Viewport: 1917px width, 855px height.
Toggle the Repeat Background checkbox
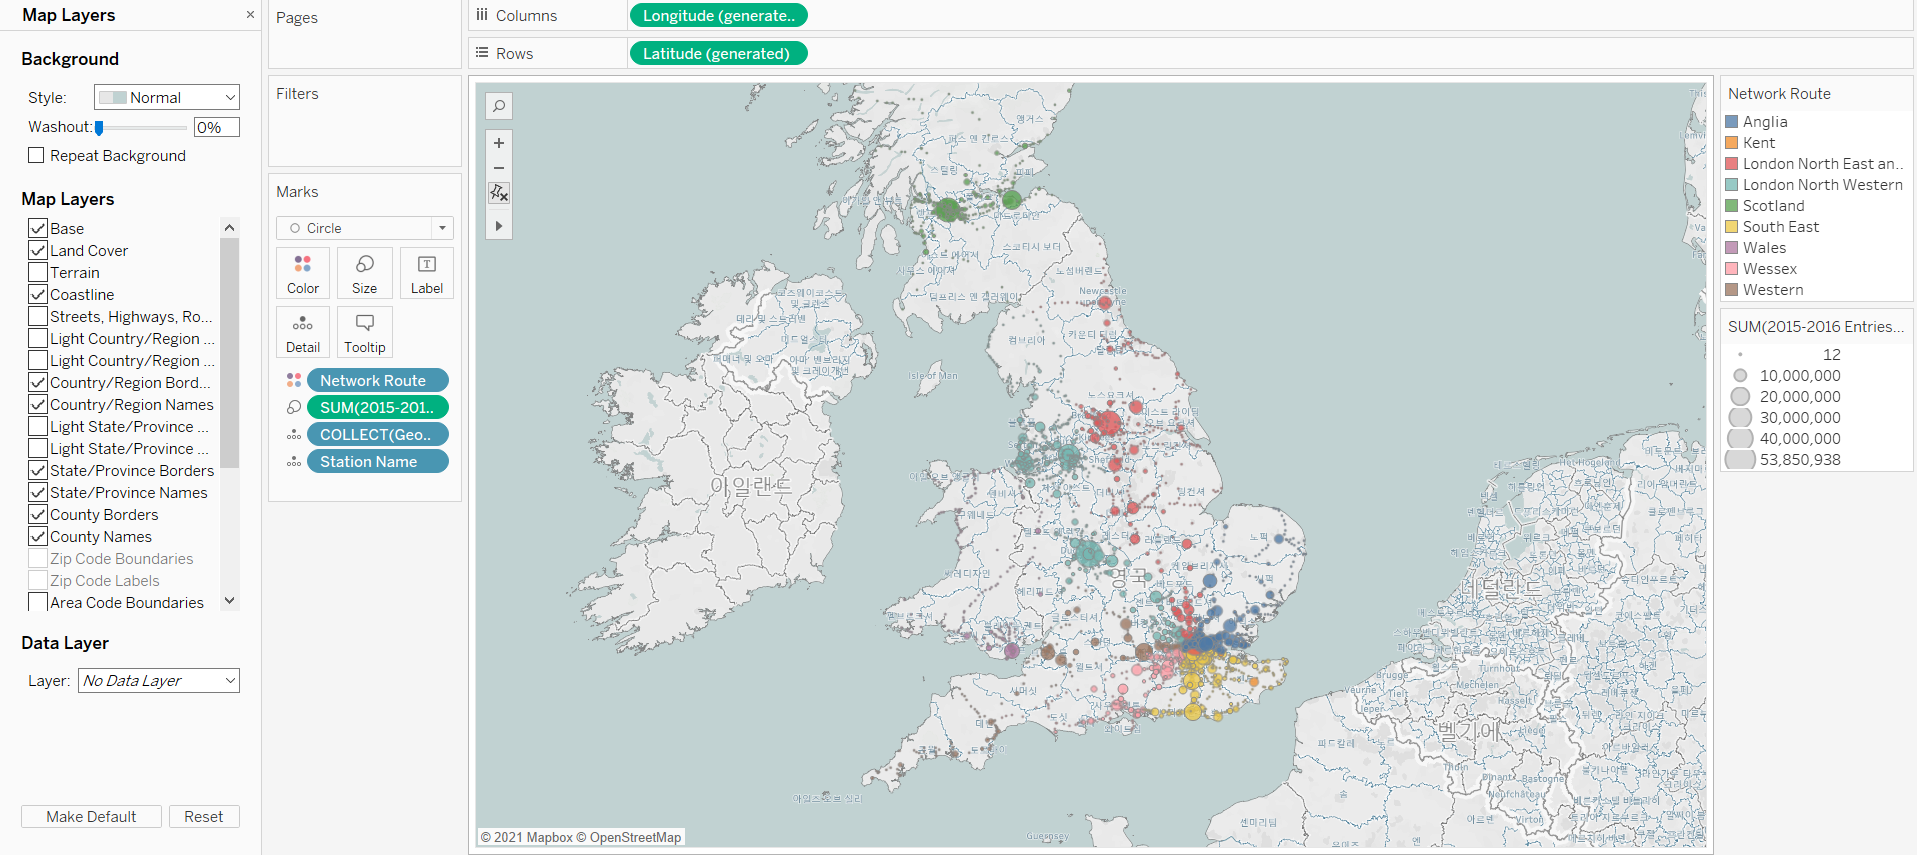(37, 155)
